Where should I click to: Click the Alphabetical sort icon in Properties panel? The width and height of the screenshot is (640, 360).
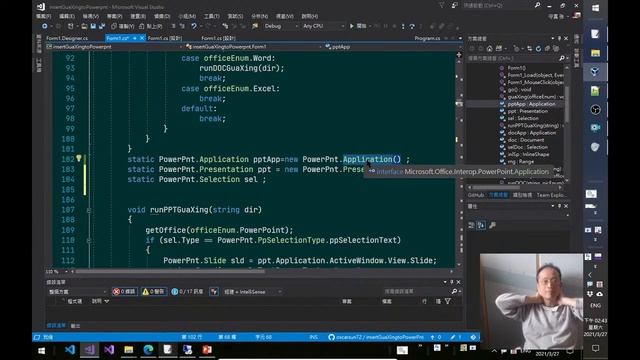pyautogui.click(x=481, y=225)
